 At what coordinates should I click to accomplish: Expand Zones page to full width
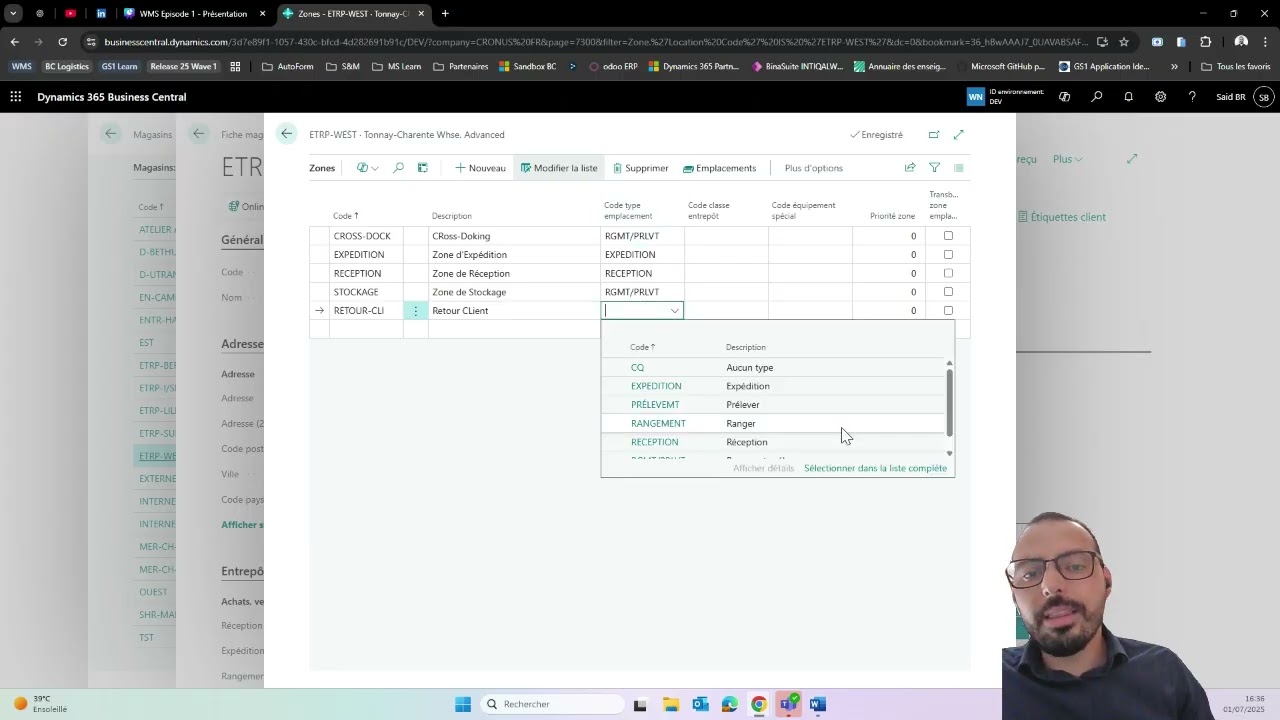coord(958,135)
